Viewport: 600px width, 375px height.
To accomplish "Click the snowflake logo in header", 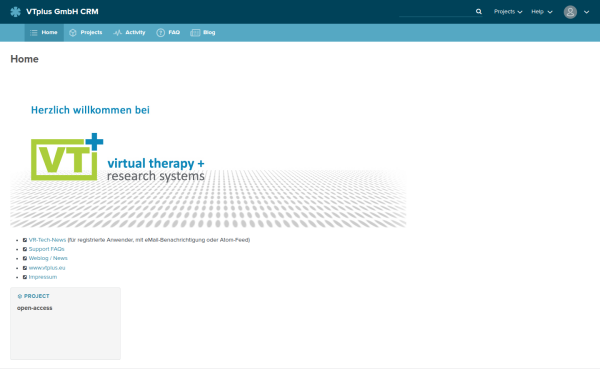I will pos(15,12).
